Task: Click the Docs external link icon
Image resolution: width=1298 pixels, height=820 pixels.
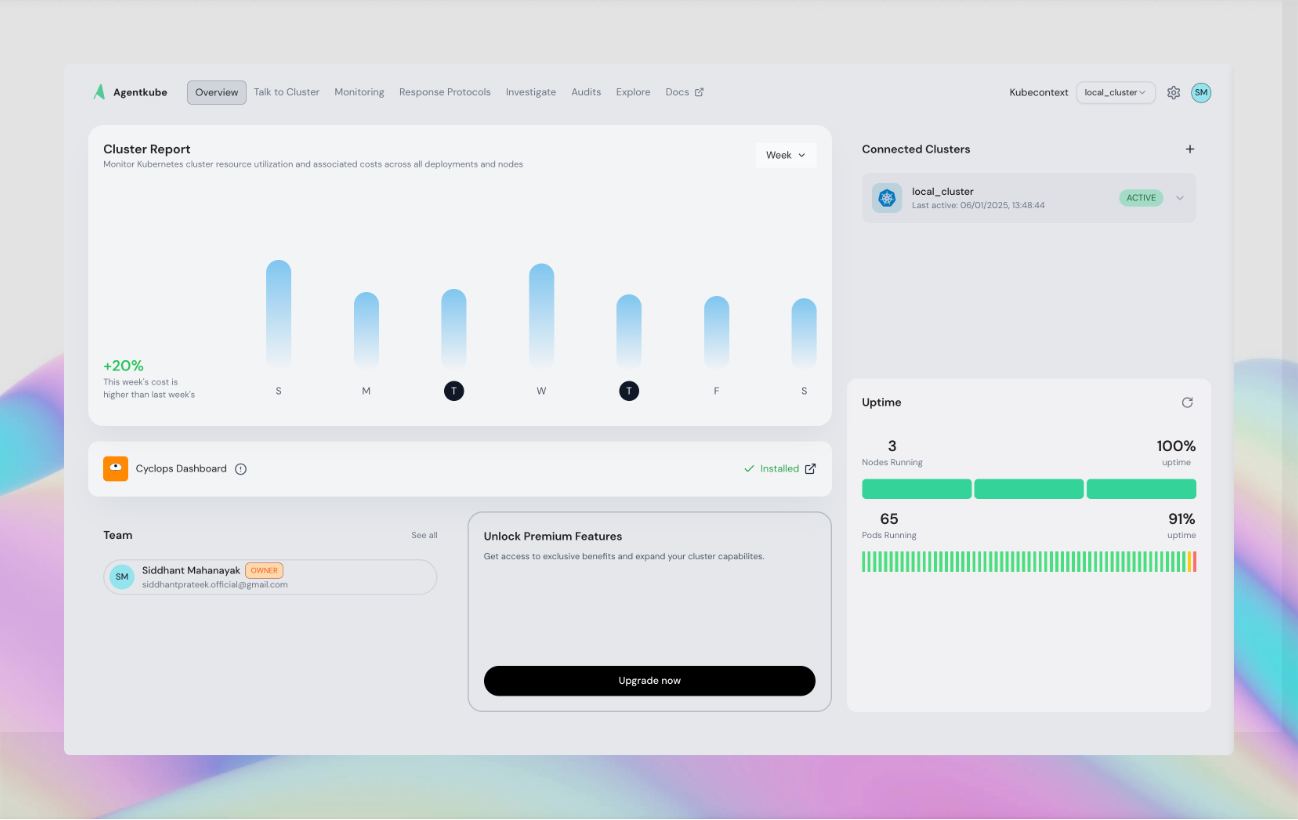Action: click(x=699, y=92)
